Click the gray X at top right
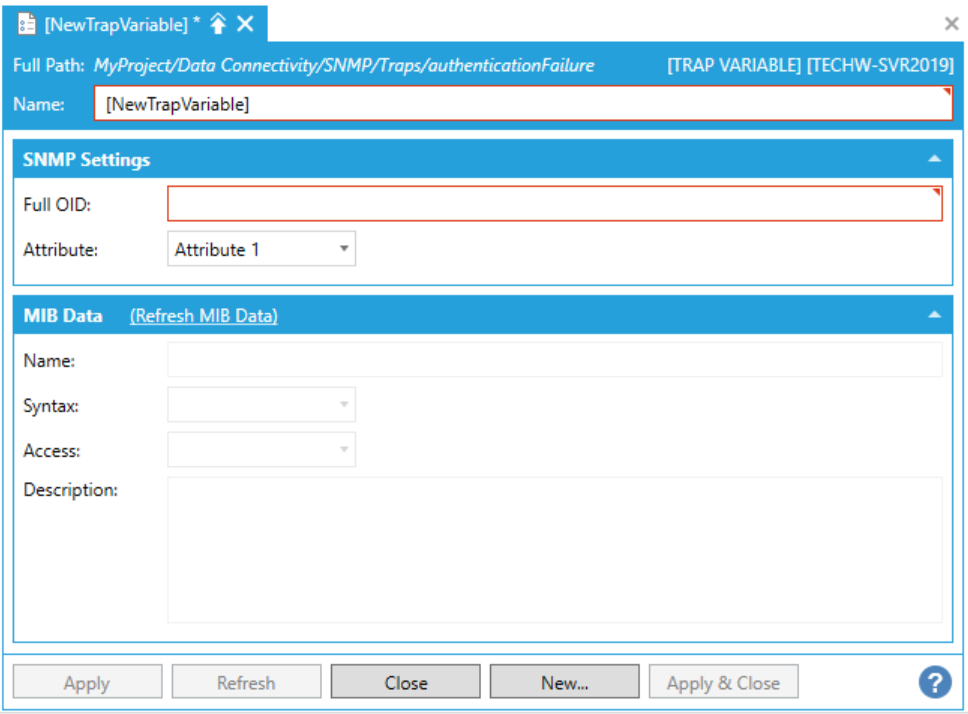The image size is (968, 714). 952,23
